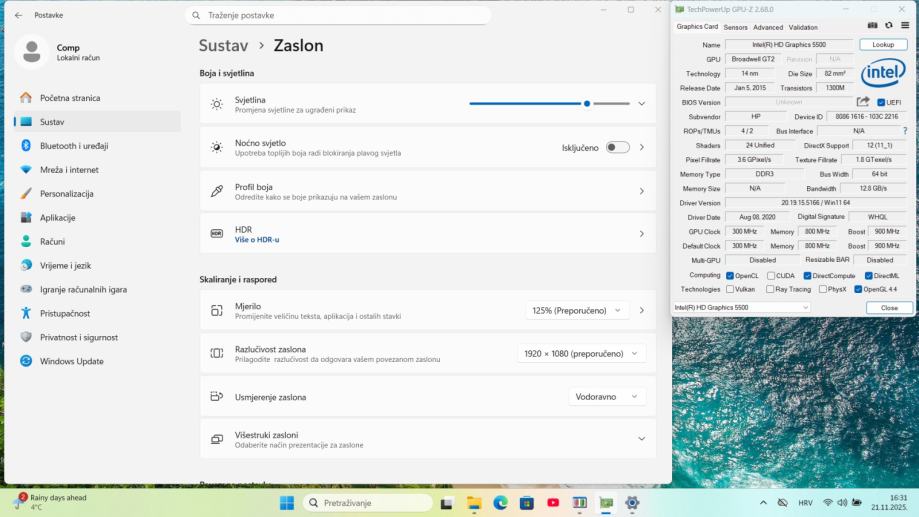
Task: Toggle Ray Tracing checkbox
Action: tap(770, 289)
